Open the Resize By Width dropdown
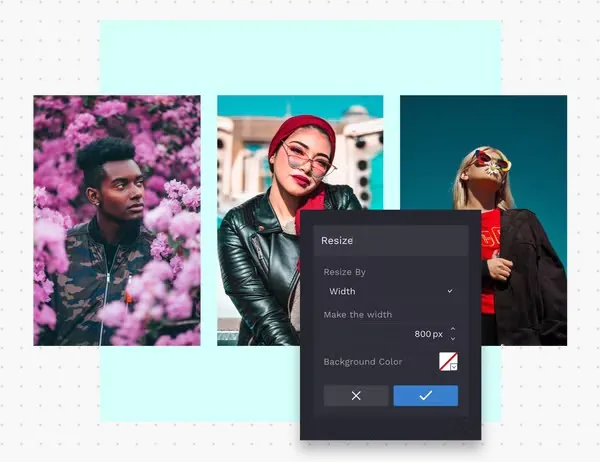600x462 pixels. (390, 291)
